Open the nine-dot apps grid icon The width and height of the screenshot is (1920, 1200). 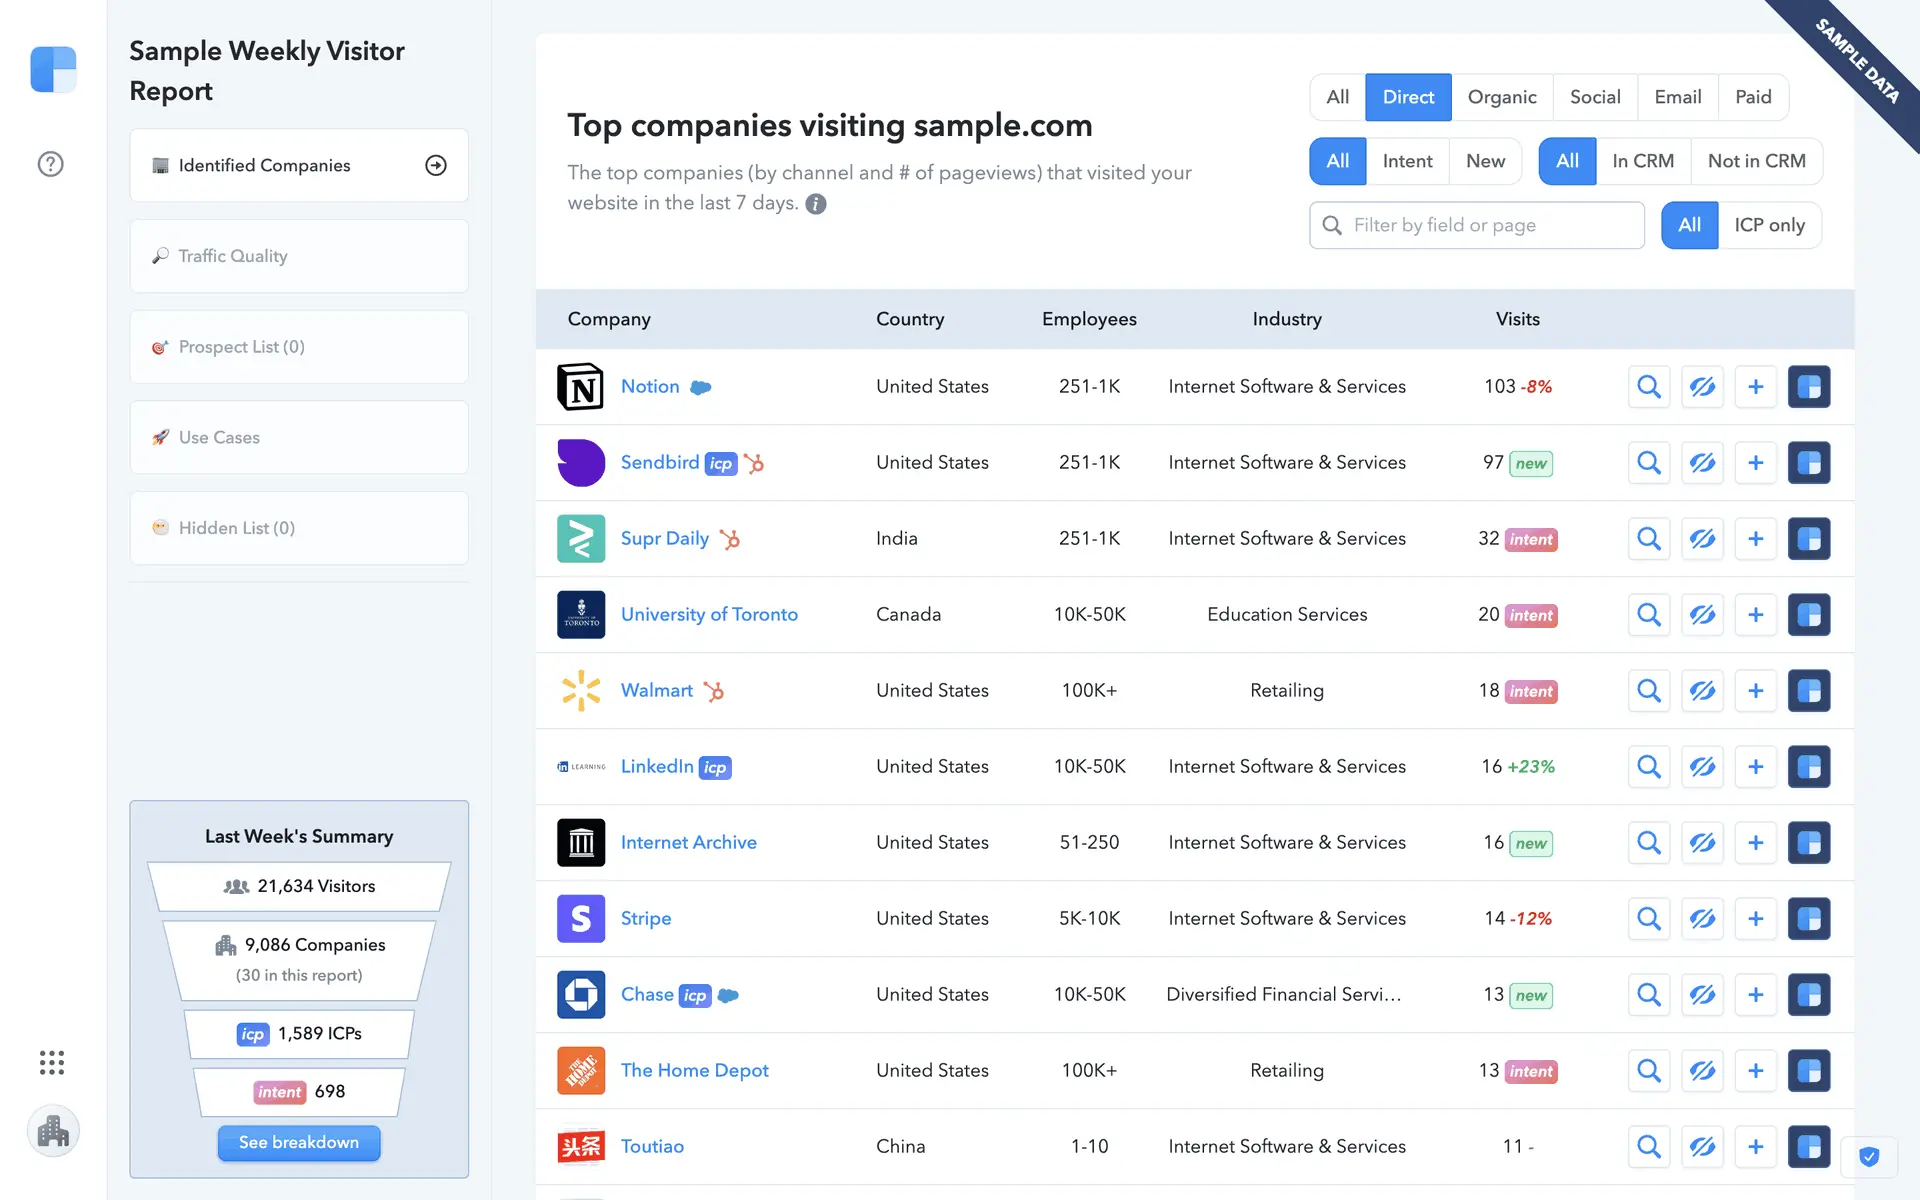point(52,1062)
